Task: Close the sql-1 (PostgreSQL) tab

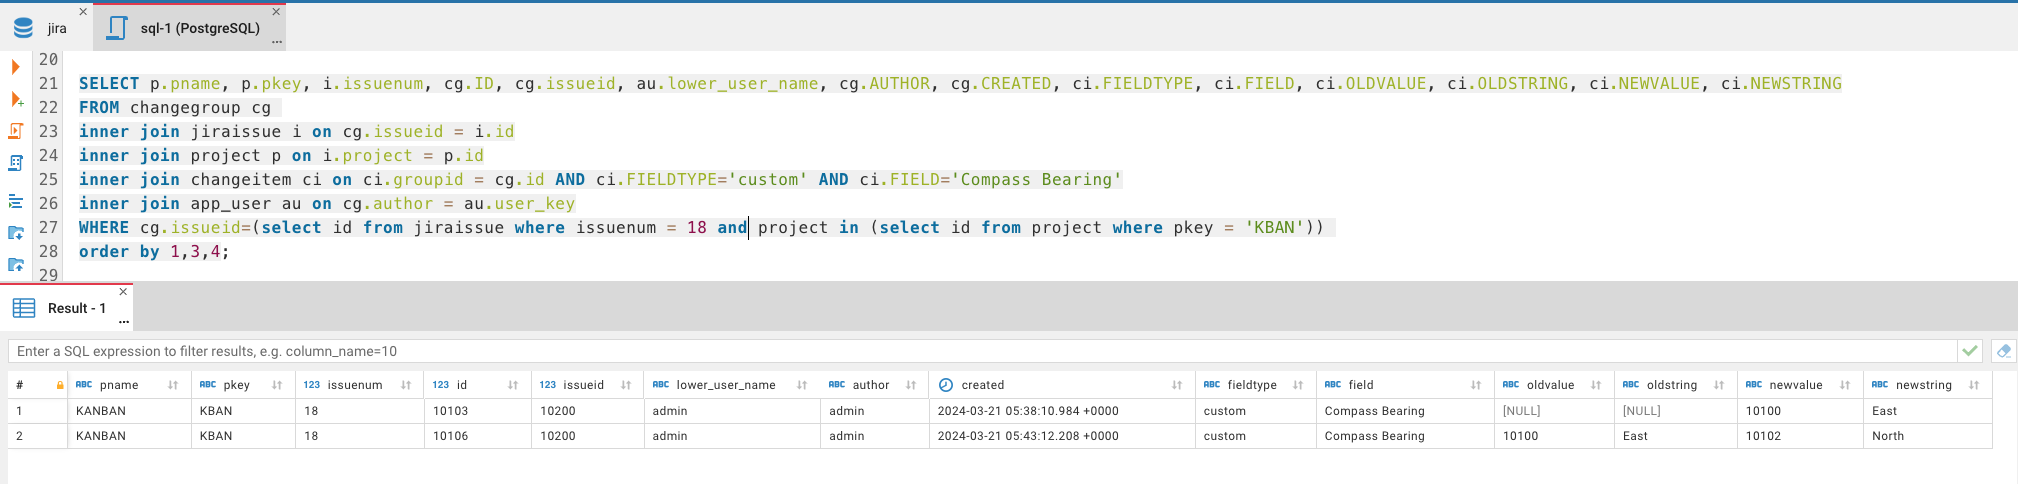Action: tap(276, 12)
